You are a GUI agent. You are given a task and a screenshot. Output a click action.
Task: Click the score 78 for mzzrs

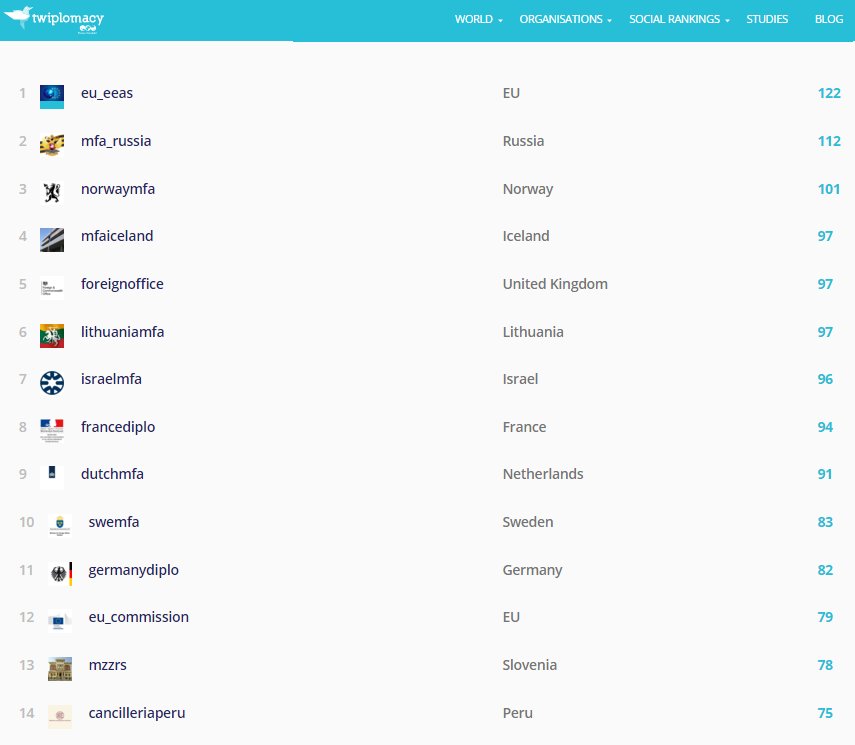coord(825,665)
